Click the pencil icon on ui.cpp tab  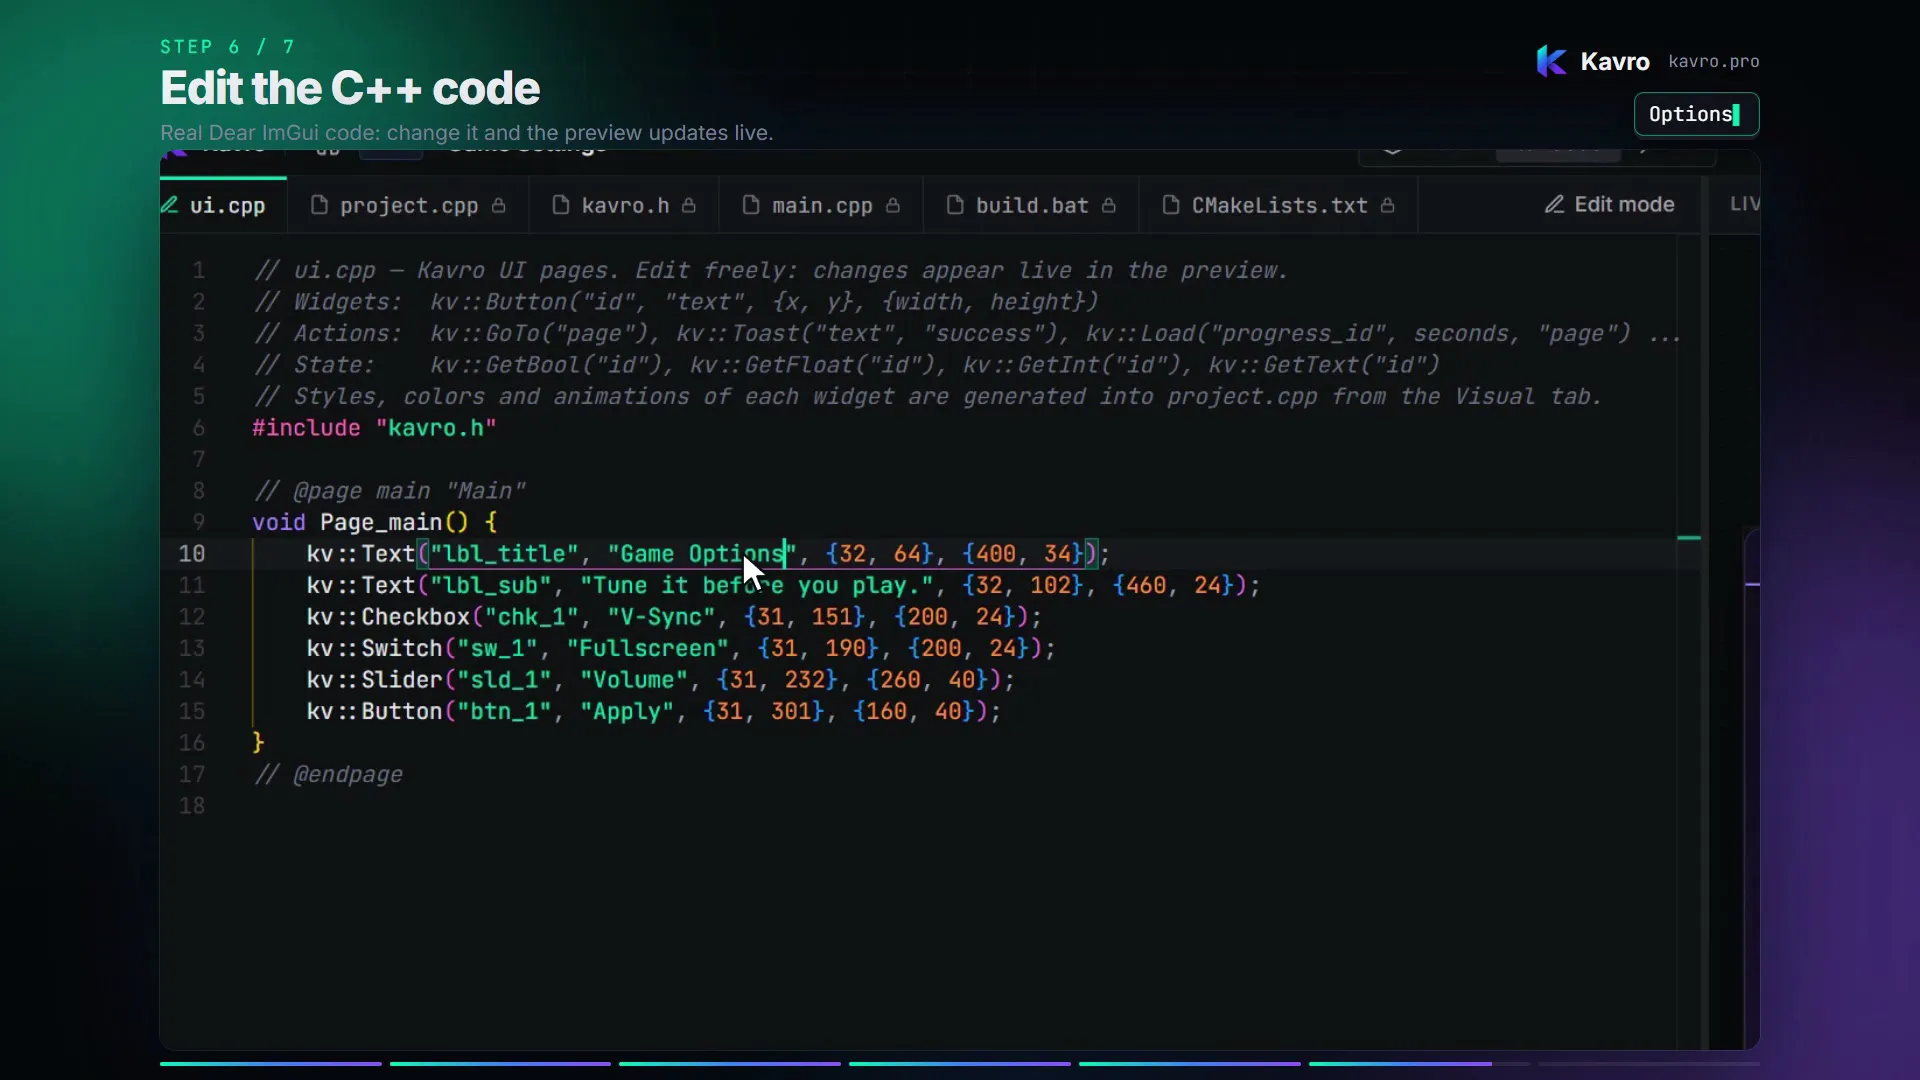(170, 205)
